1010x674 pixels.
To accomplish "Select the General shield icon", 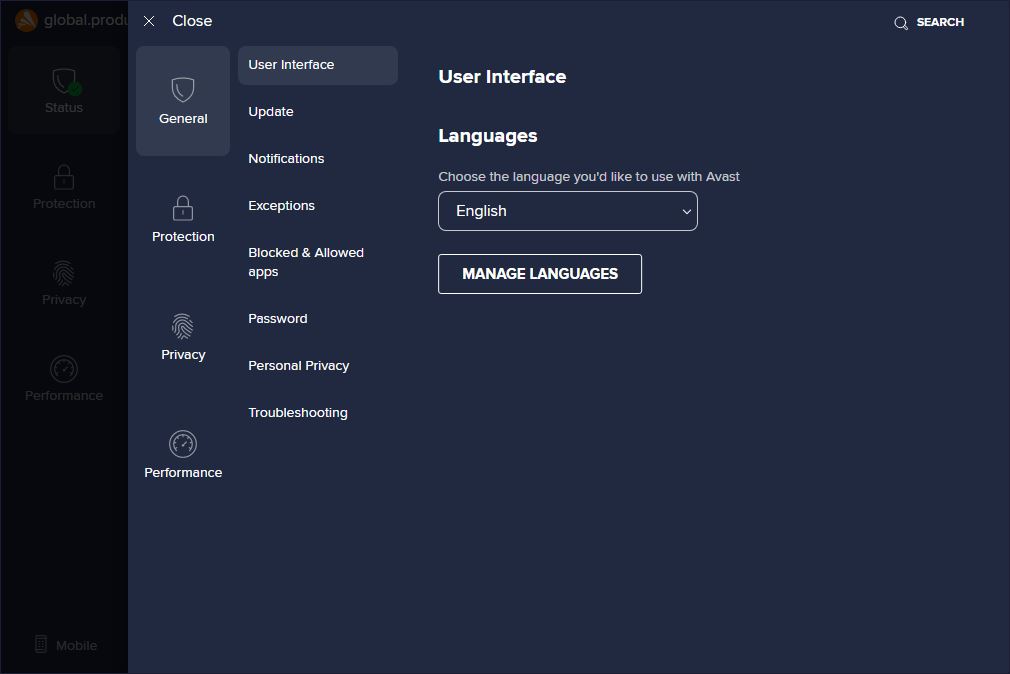I will pos(183,90).
